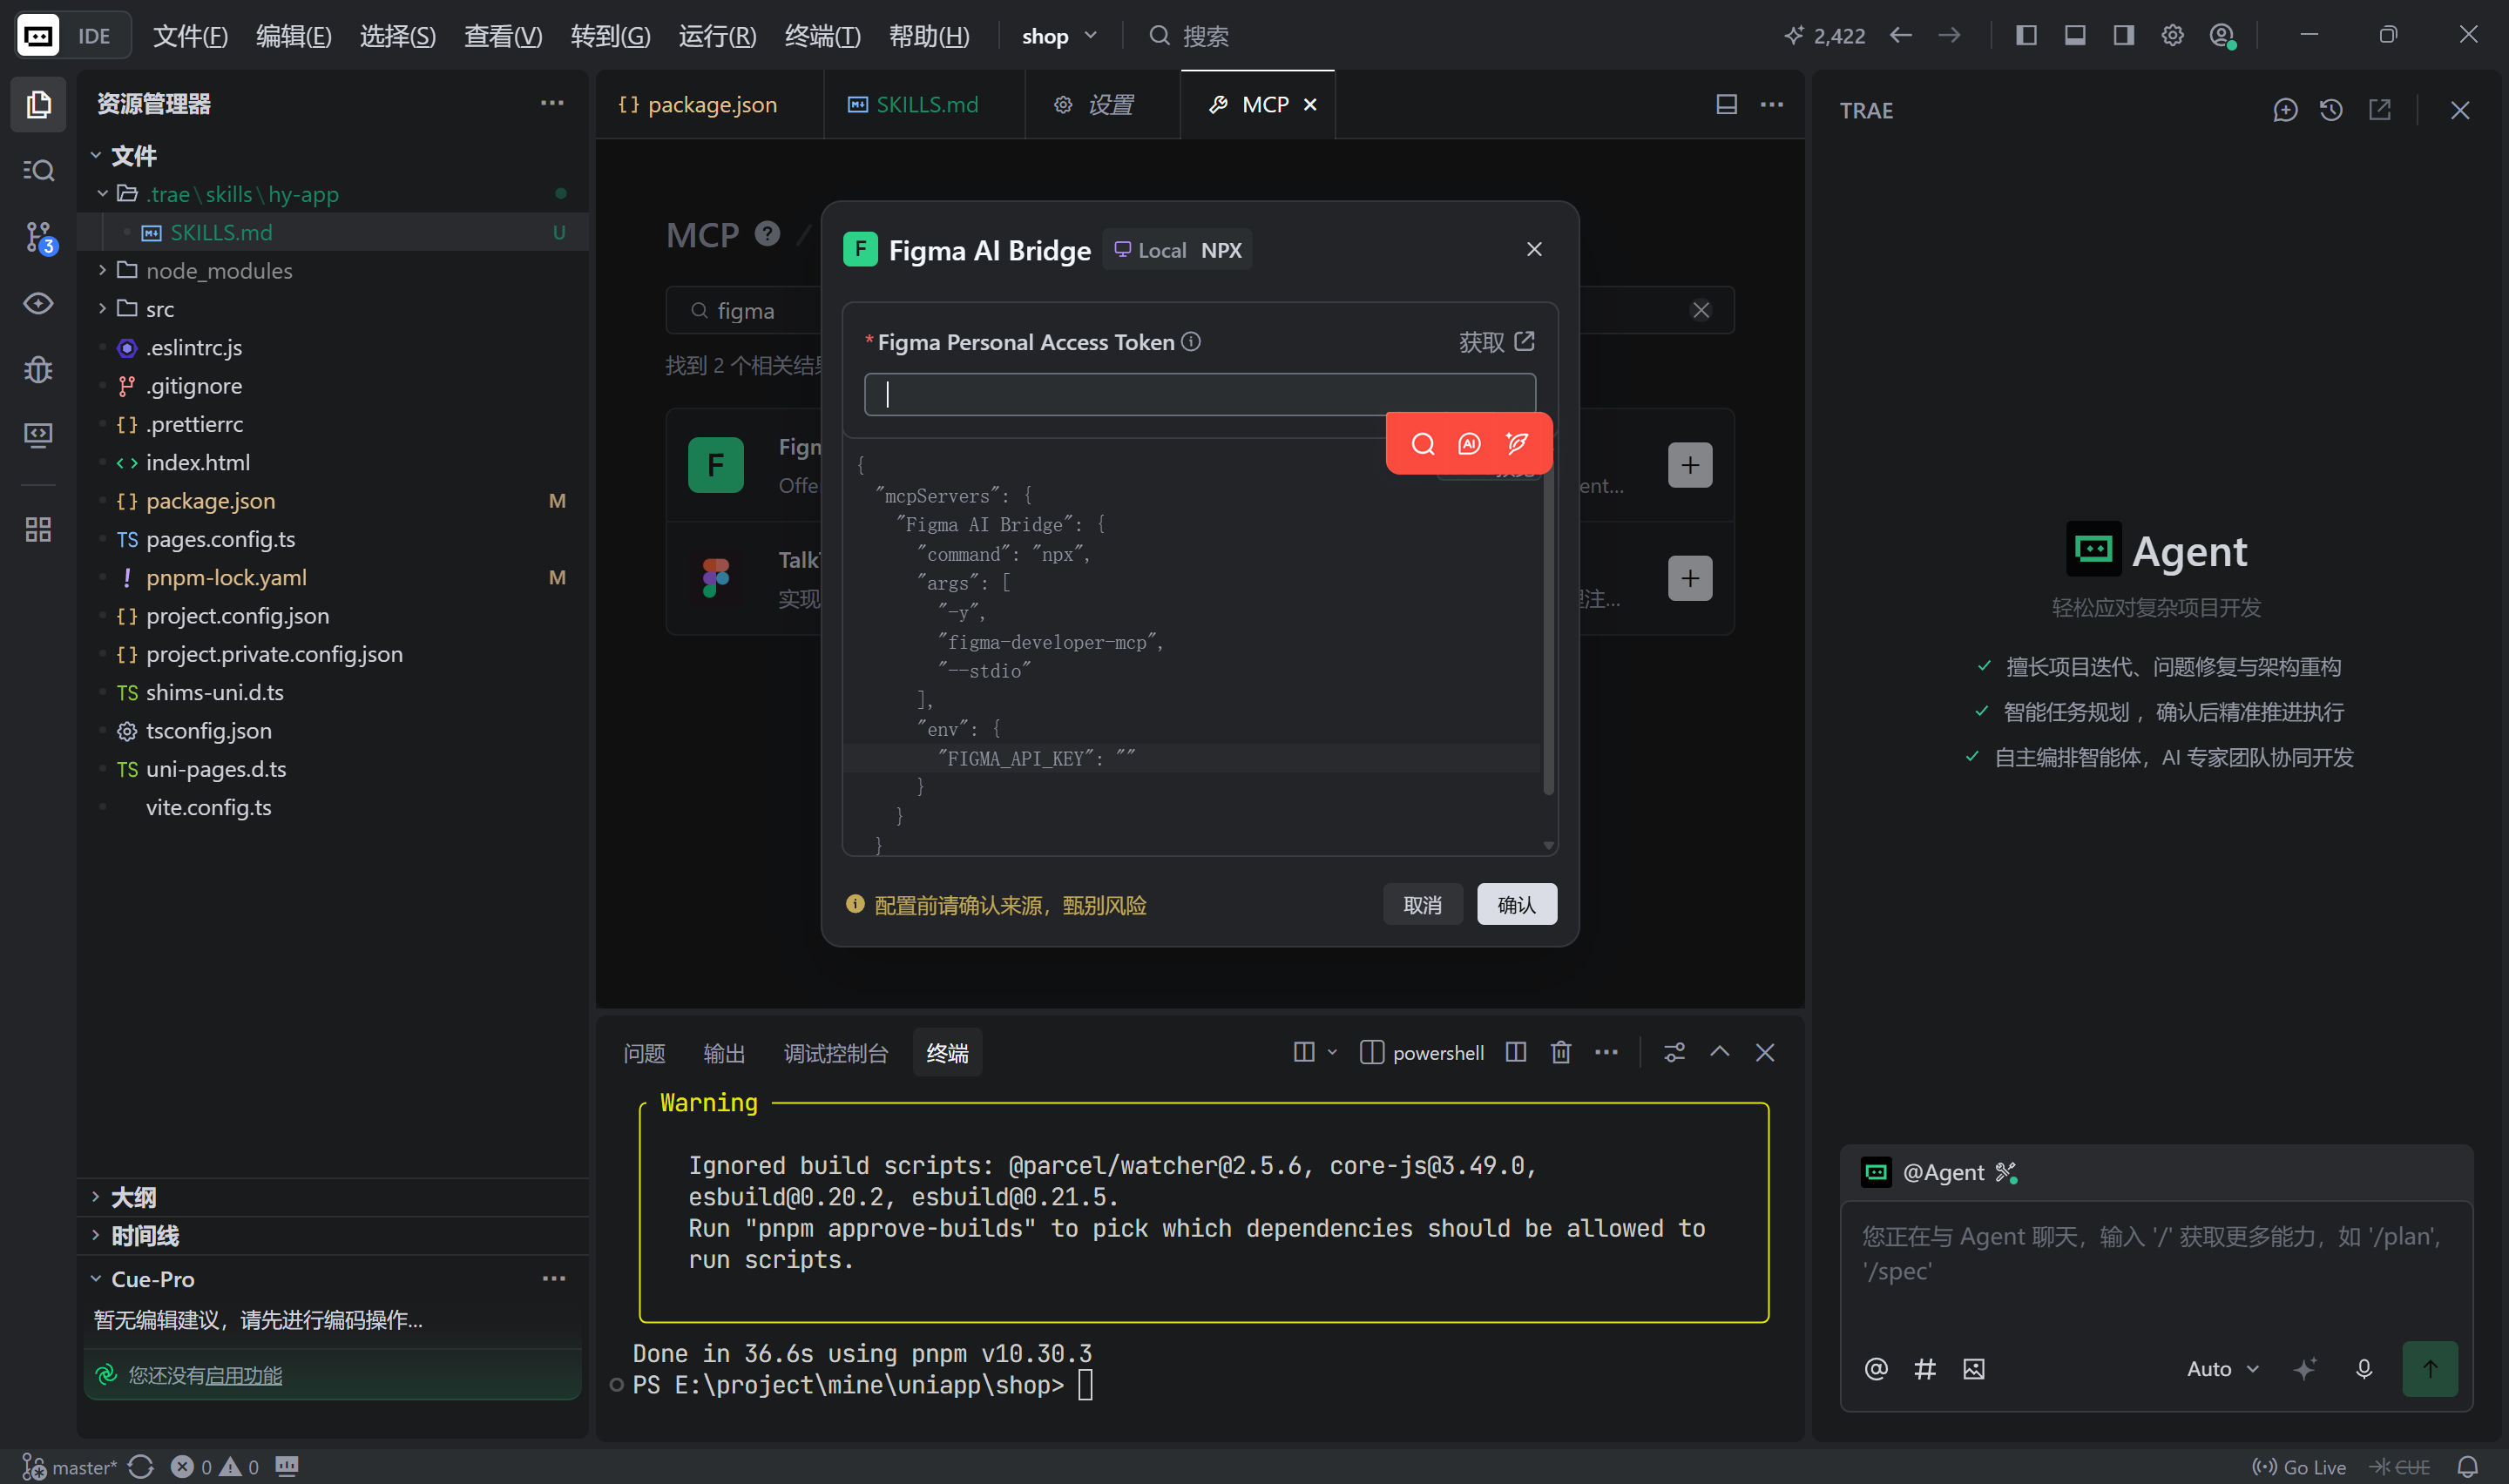2509x1484 pixels.
Task: Open the shop project dropdown
Action: [x=1059, y=36]
